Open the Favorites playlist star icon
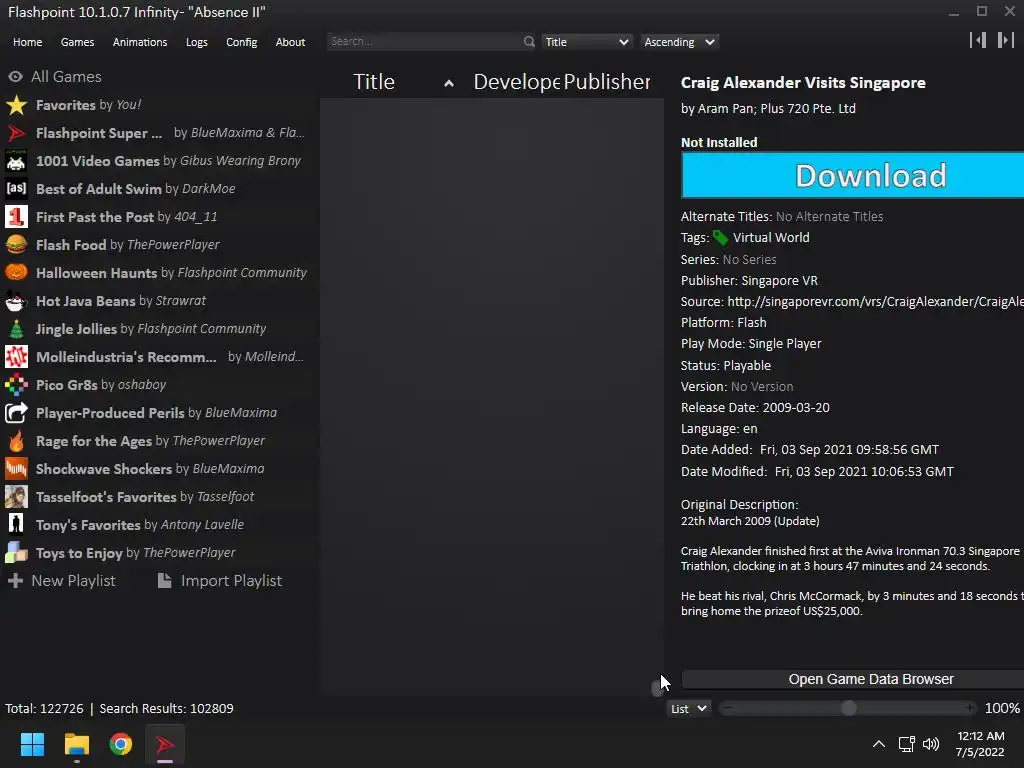Viewport: 1024px width, 768px height. (16, 105)
